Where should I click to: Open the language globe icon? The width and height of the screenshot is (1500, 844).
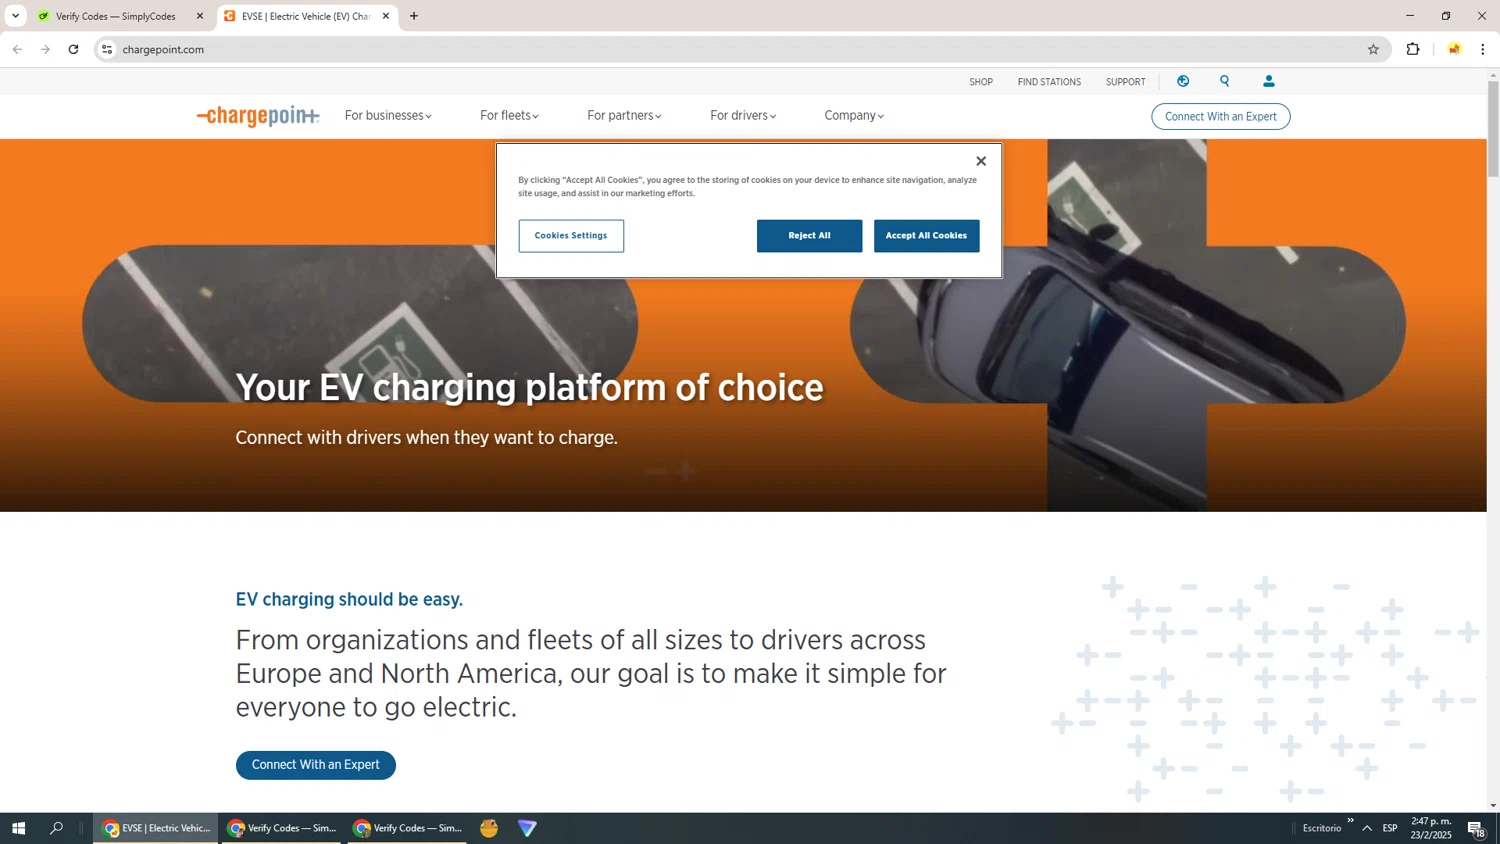click(1183, 81)
